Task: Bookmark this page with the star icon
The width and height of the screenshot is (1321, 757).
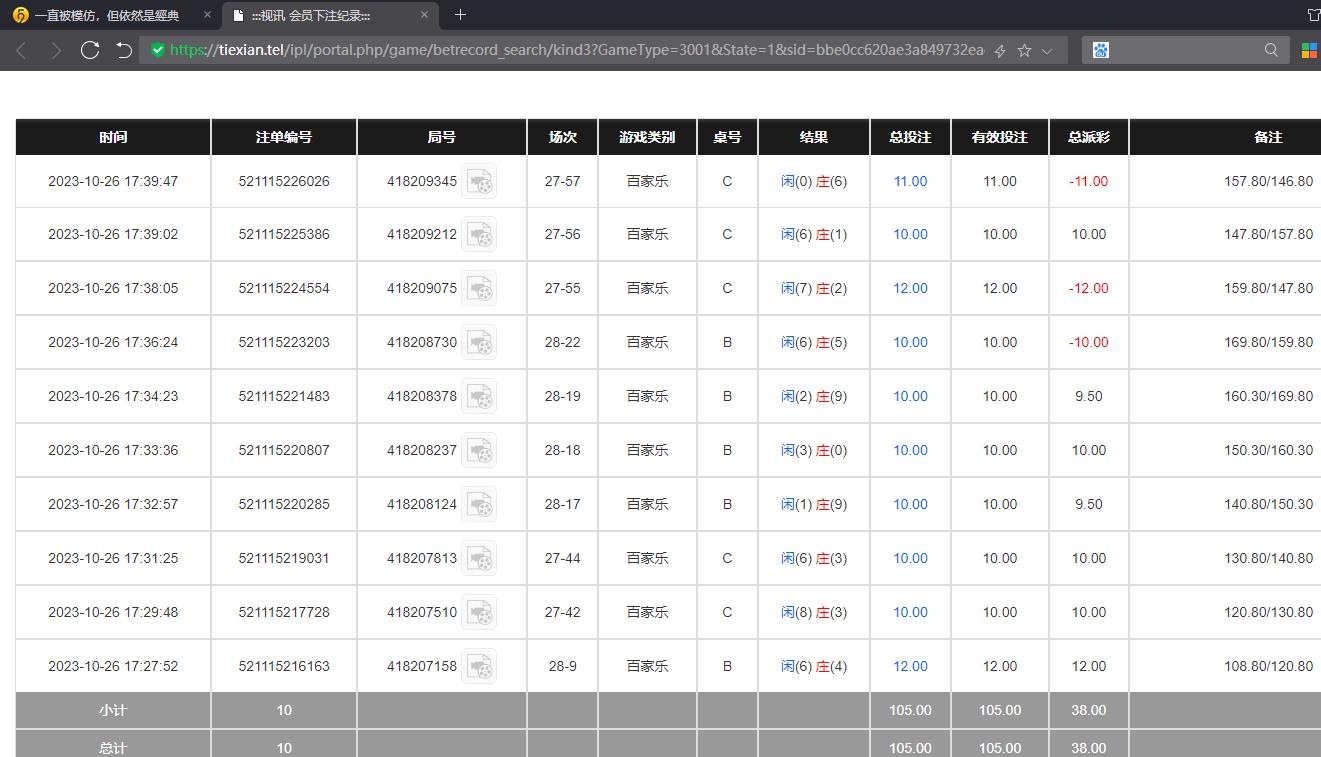Action: point(1024,50)
